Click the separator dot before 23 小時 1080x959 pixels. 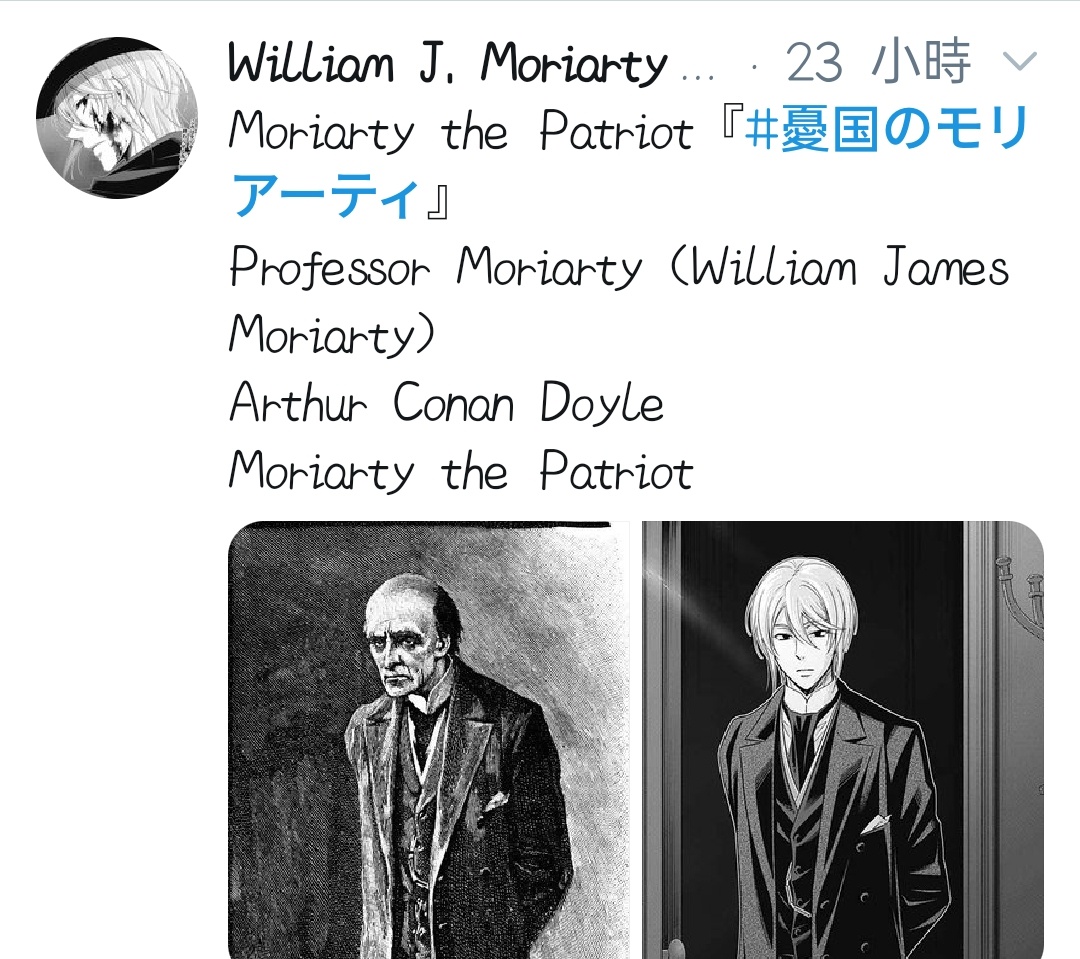(x=755, y=68)
